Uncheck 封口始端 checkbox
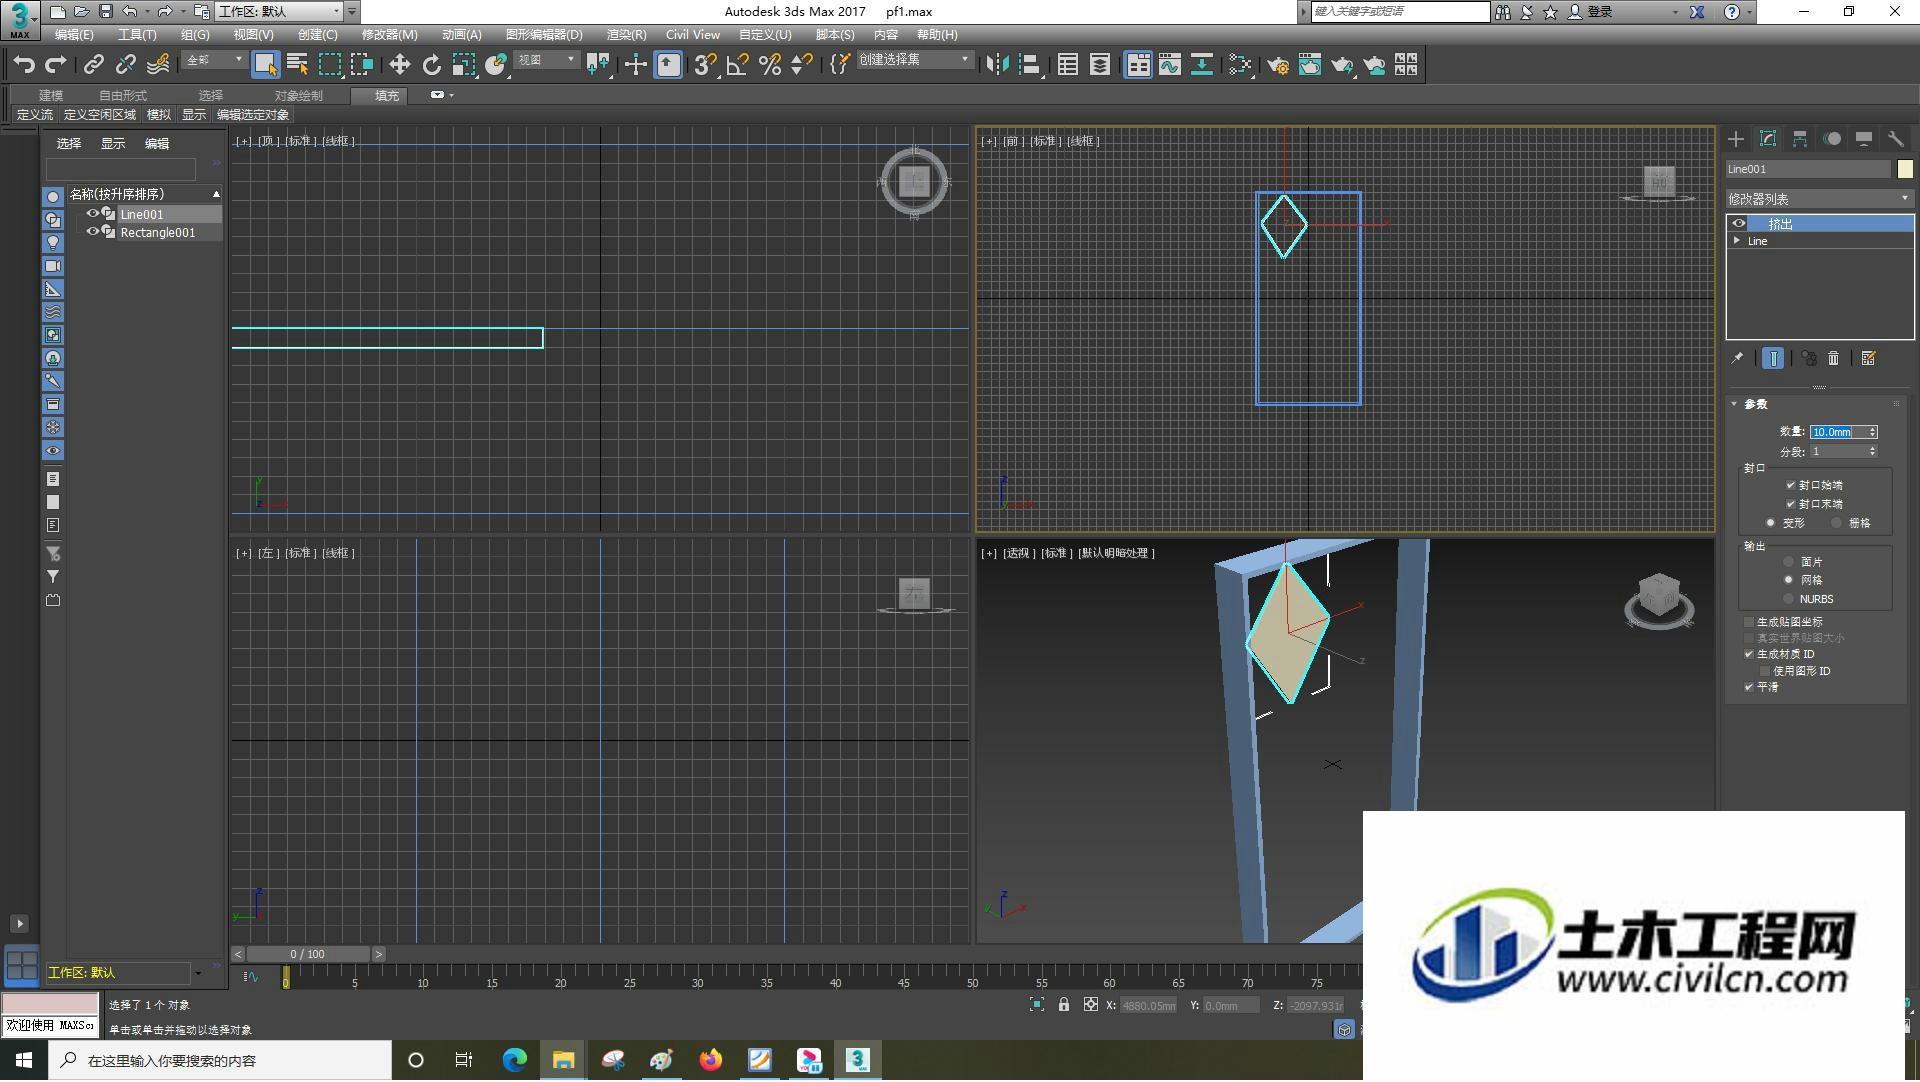Viewport: 1920px width, 1082px height. point(1790,485)
